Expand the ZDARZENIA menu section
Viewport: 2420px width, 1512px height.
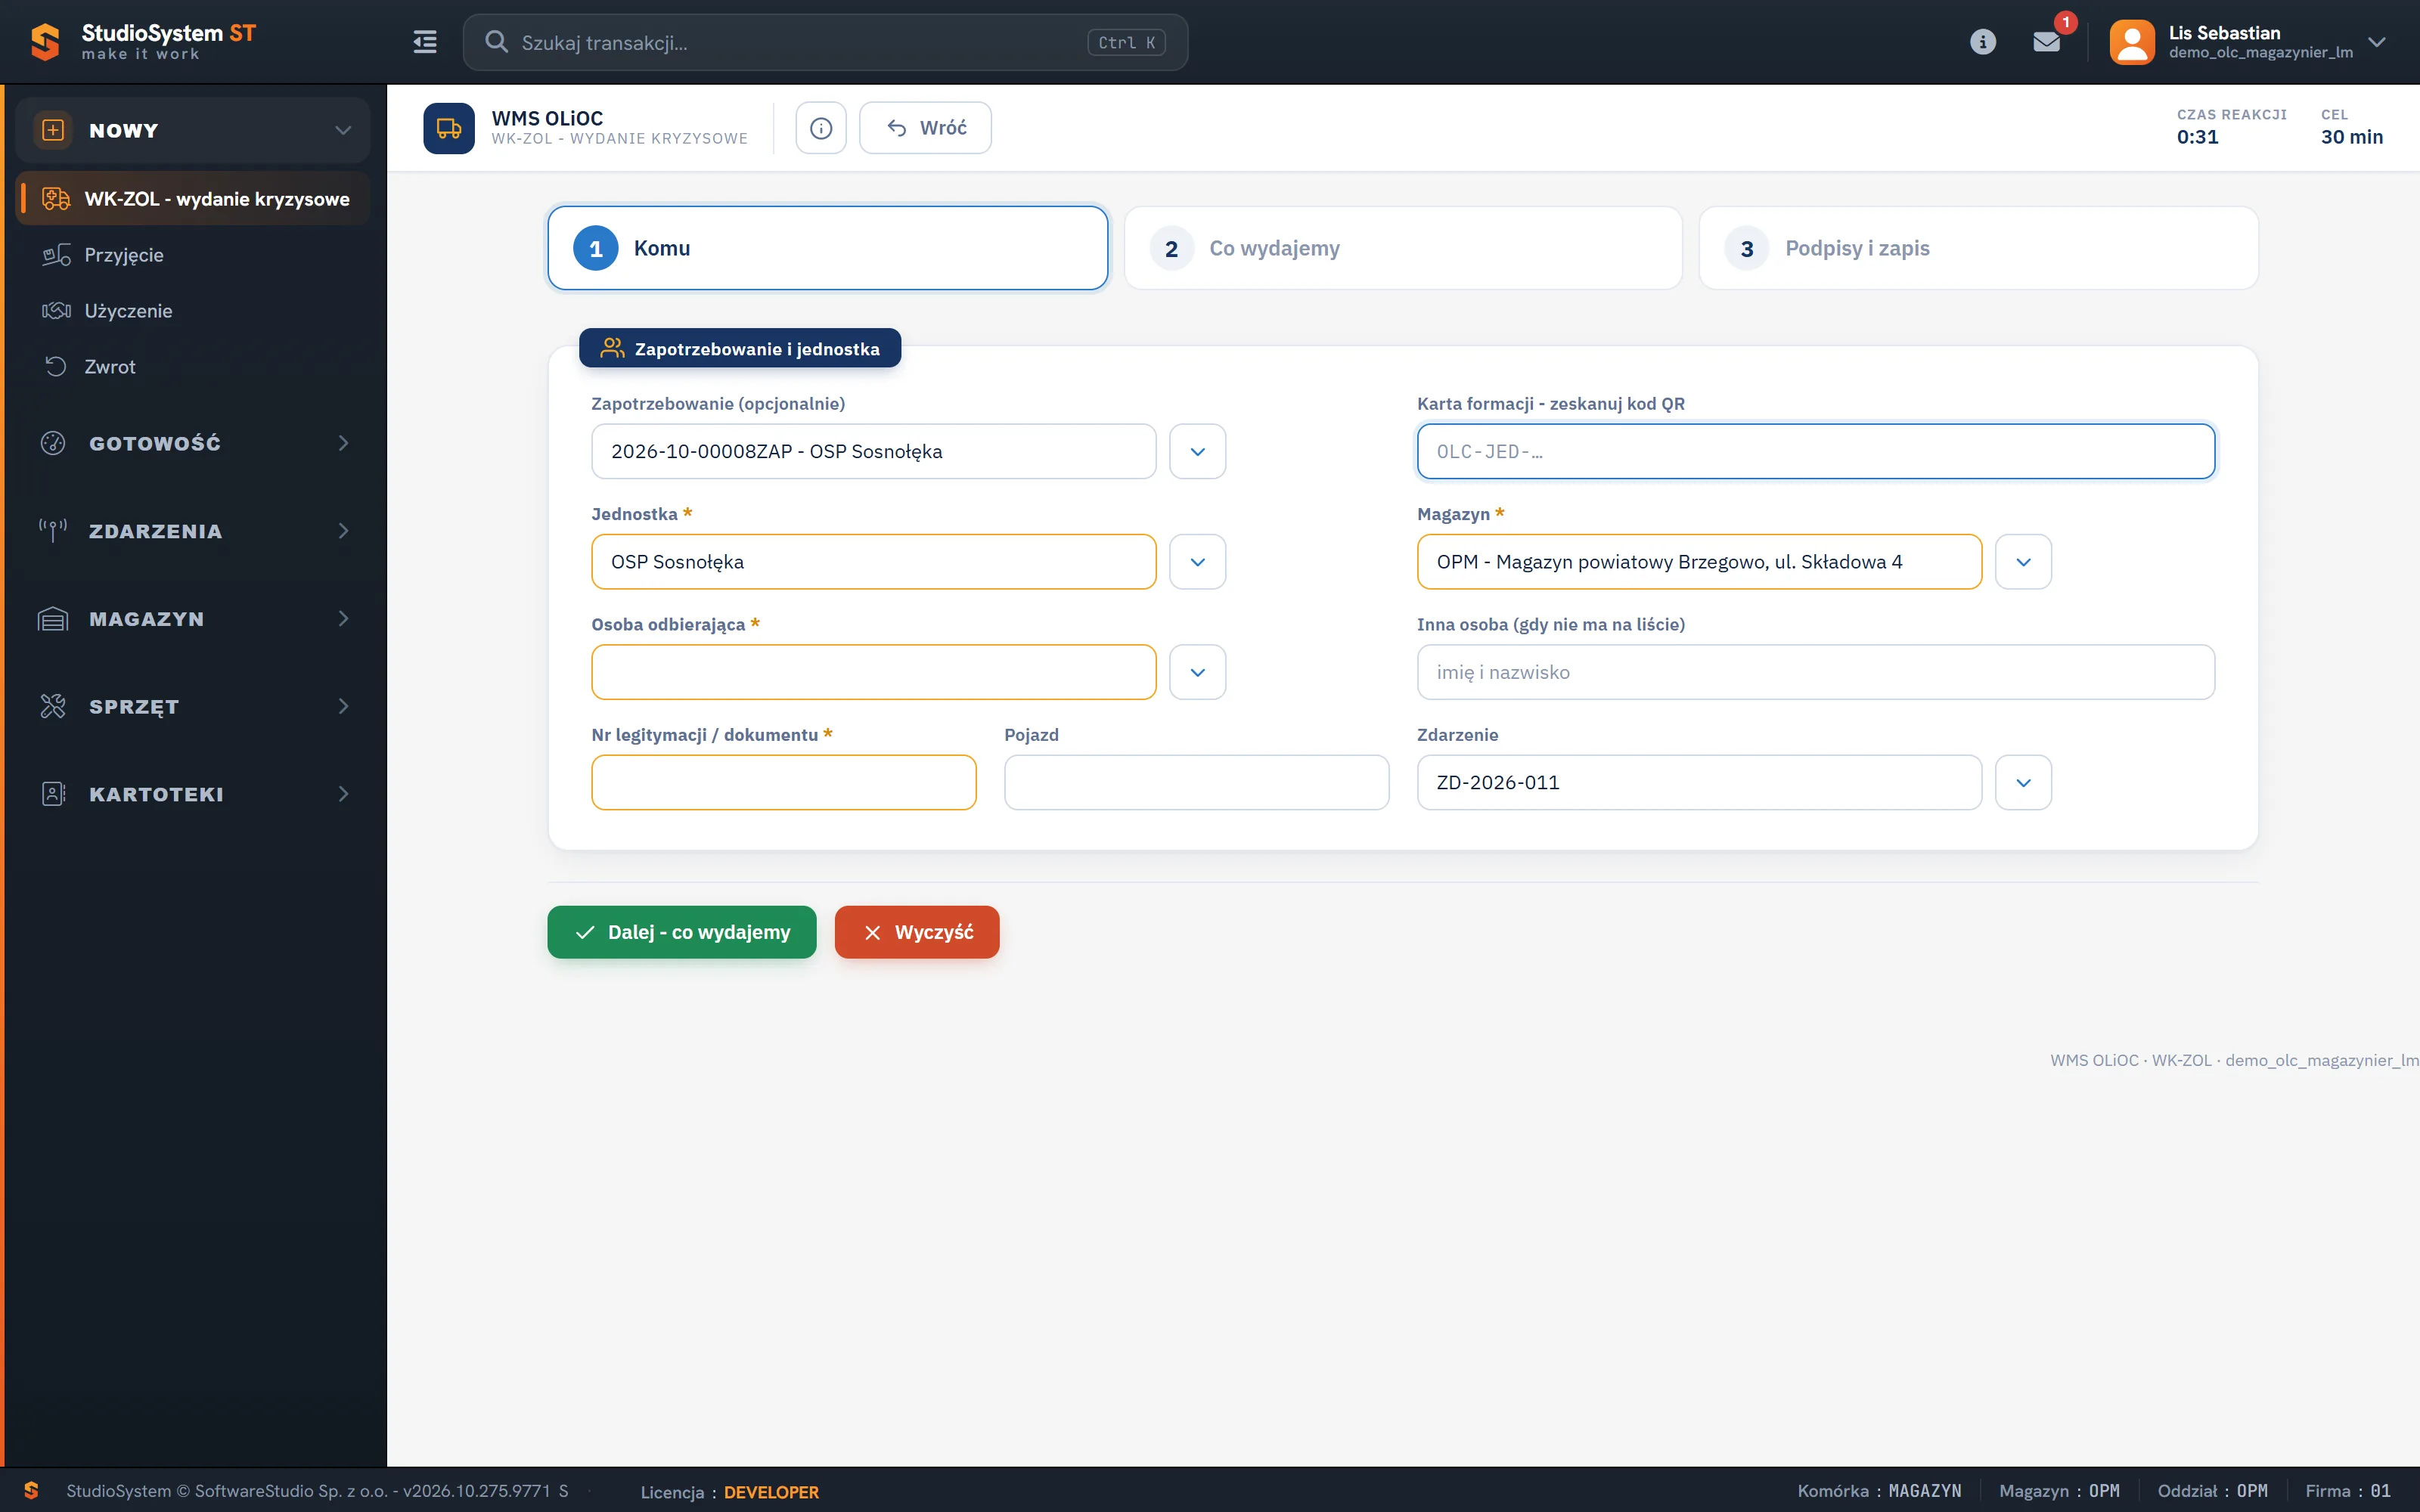pyautogui.click(x=343, y=531)
